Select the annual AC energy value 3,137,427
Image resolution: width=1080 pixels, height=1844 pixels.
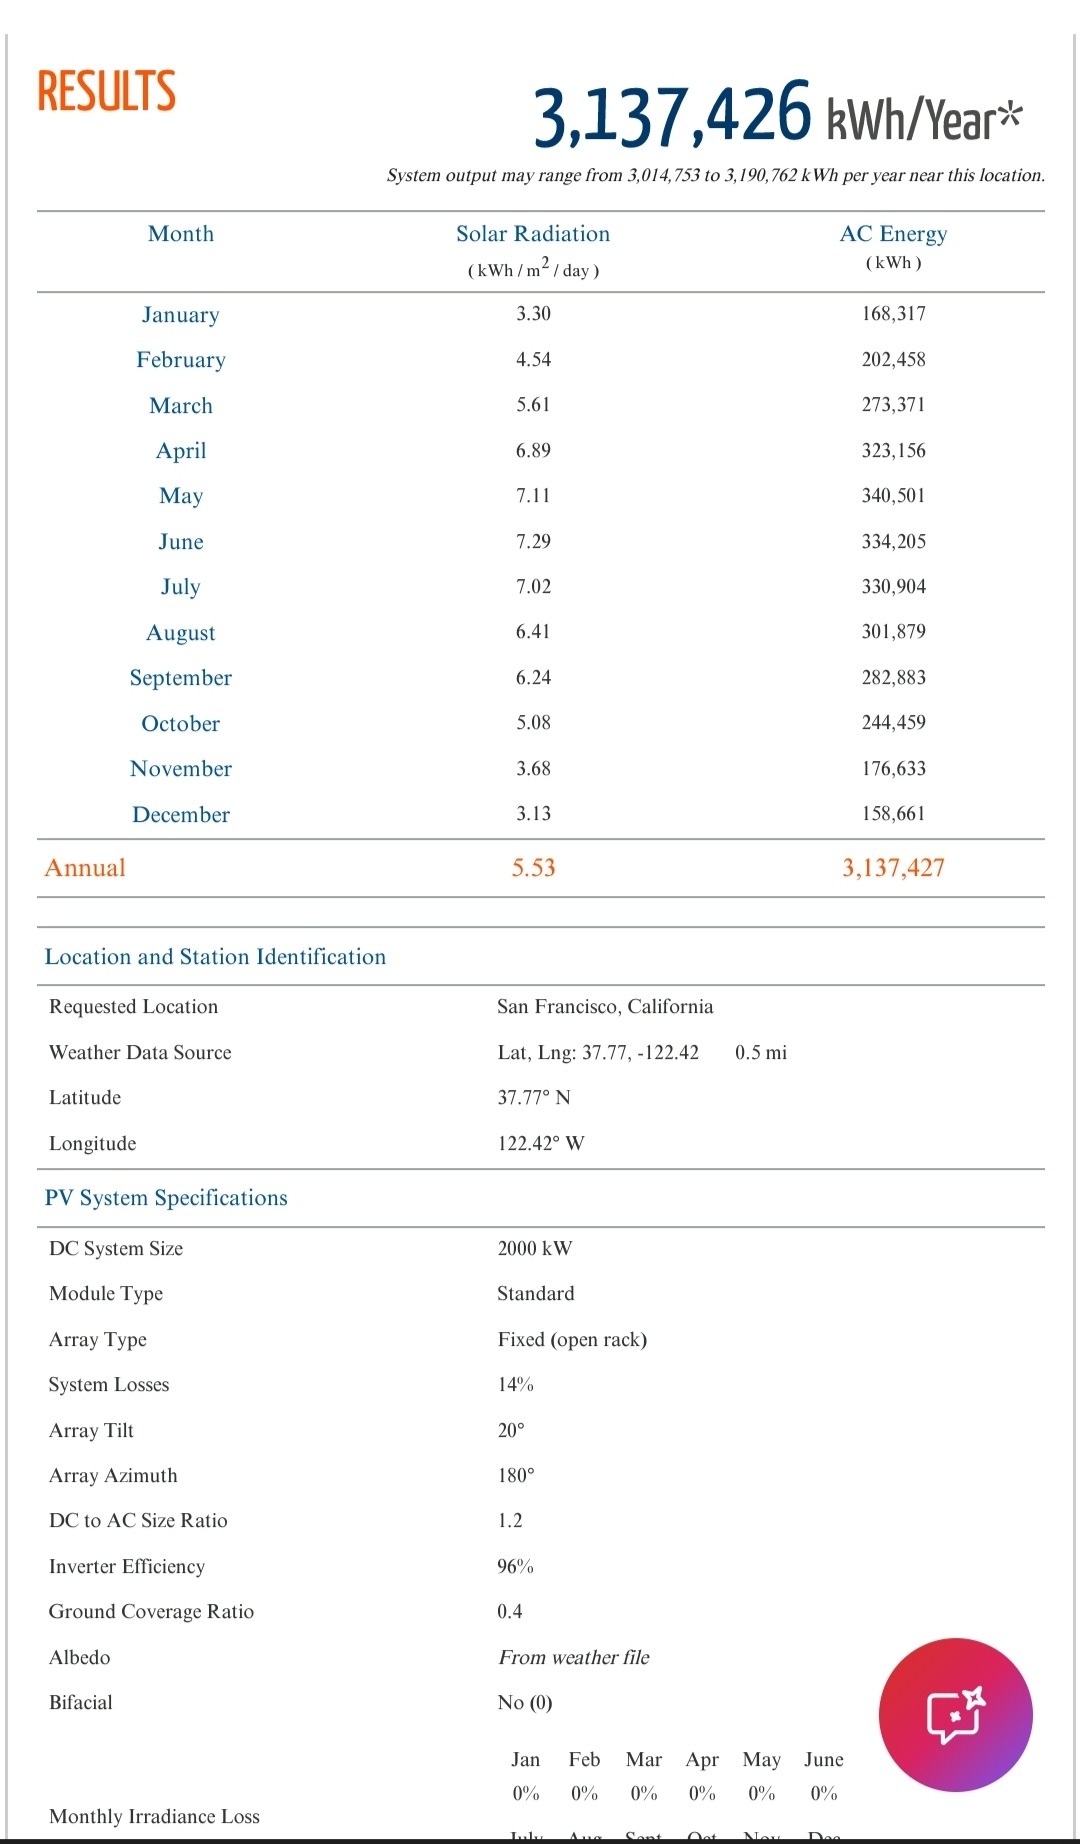click(893, 868)
